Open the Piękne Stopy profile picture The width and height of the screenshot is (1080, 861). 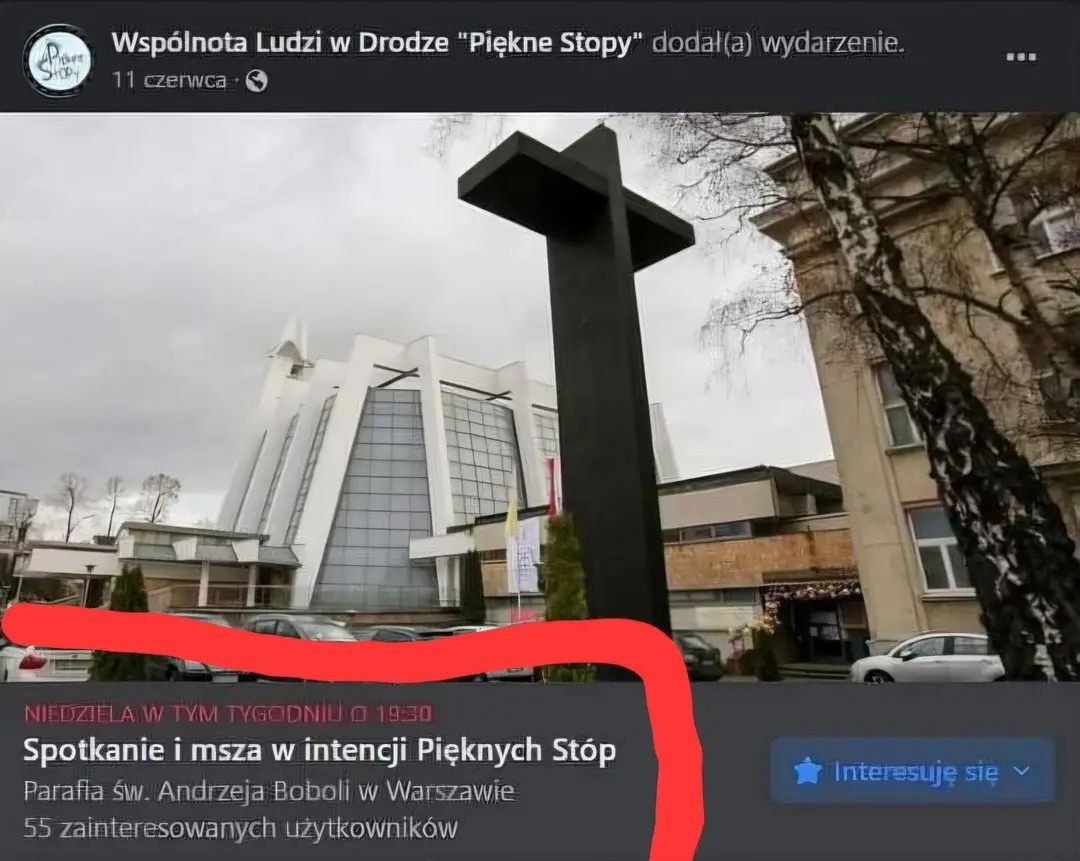click(x=56, y=57)
